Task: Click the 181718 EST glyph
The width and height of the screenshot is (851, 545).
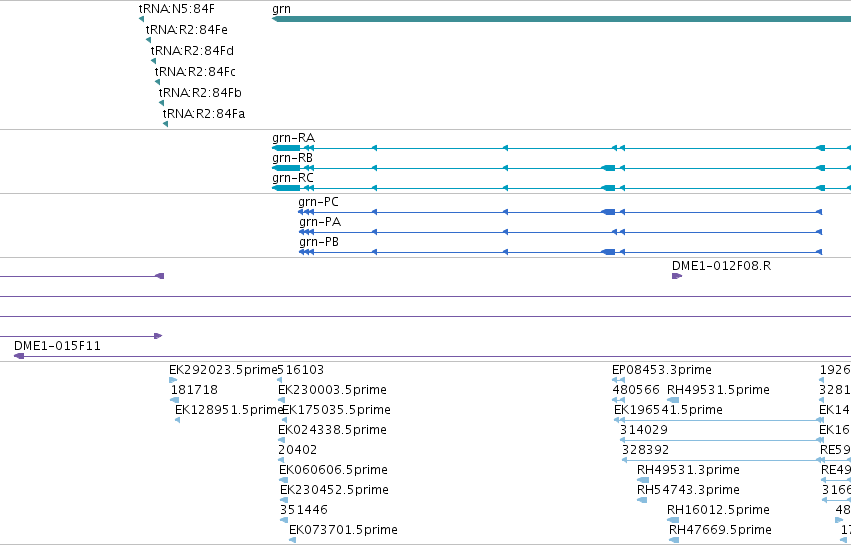Action: pos(175,400)
